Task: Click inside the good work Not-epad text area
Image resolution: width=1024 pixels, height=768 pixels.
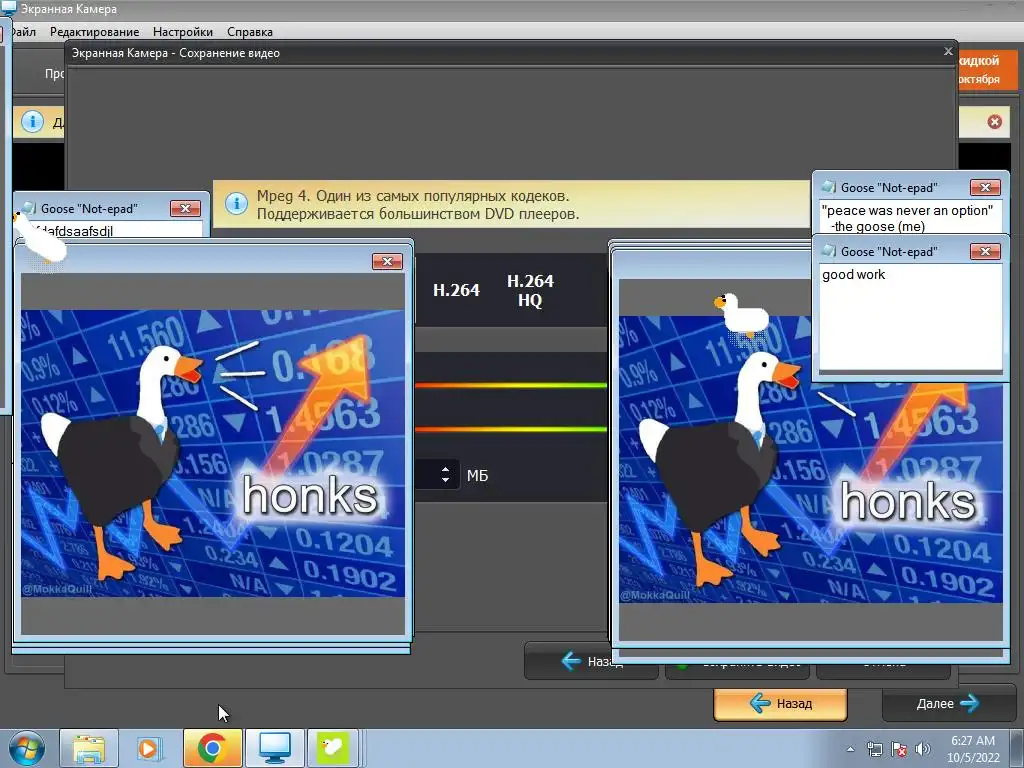Action: 910,317
